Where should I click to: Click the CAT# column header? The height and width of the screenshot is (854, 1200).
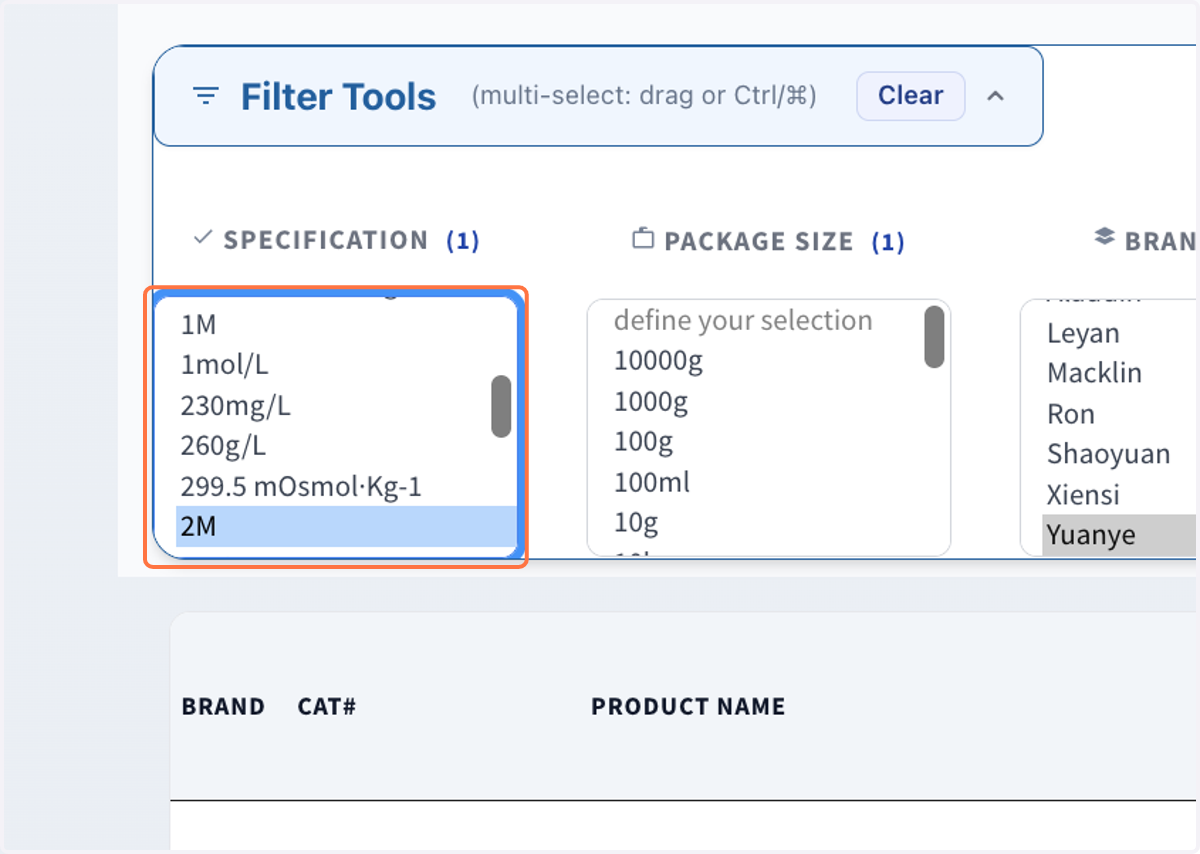pyautogui.click(x=327, y=707)
